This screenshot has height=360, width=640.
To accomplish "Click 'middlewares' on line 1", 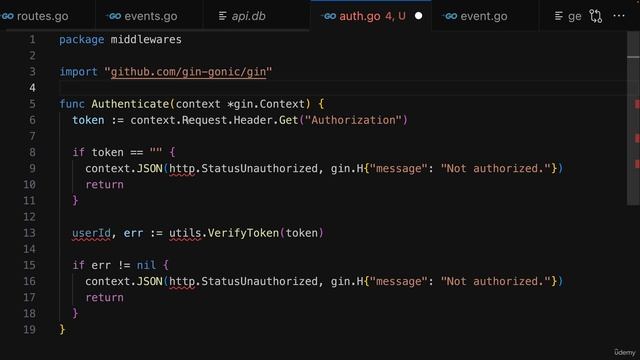I will [x=146, y=40].
